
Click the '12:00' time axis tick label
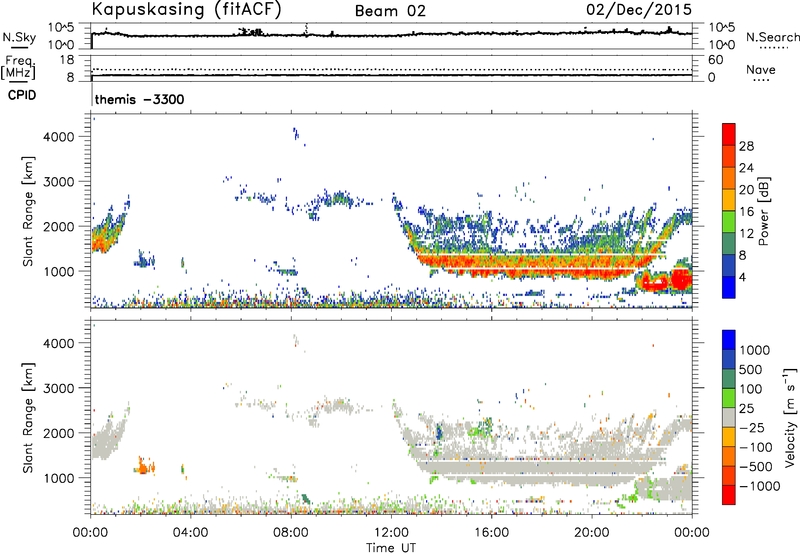click(x=391, y=533)
